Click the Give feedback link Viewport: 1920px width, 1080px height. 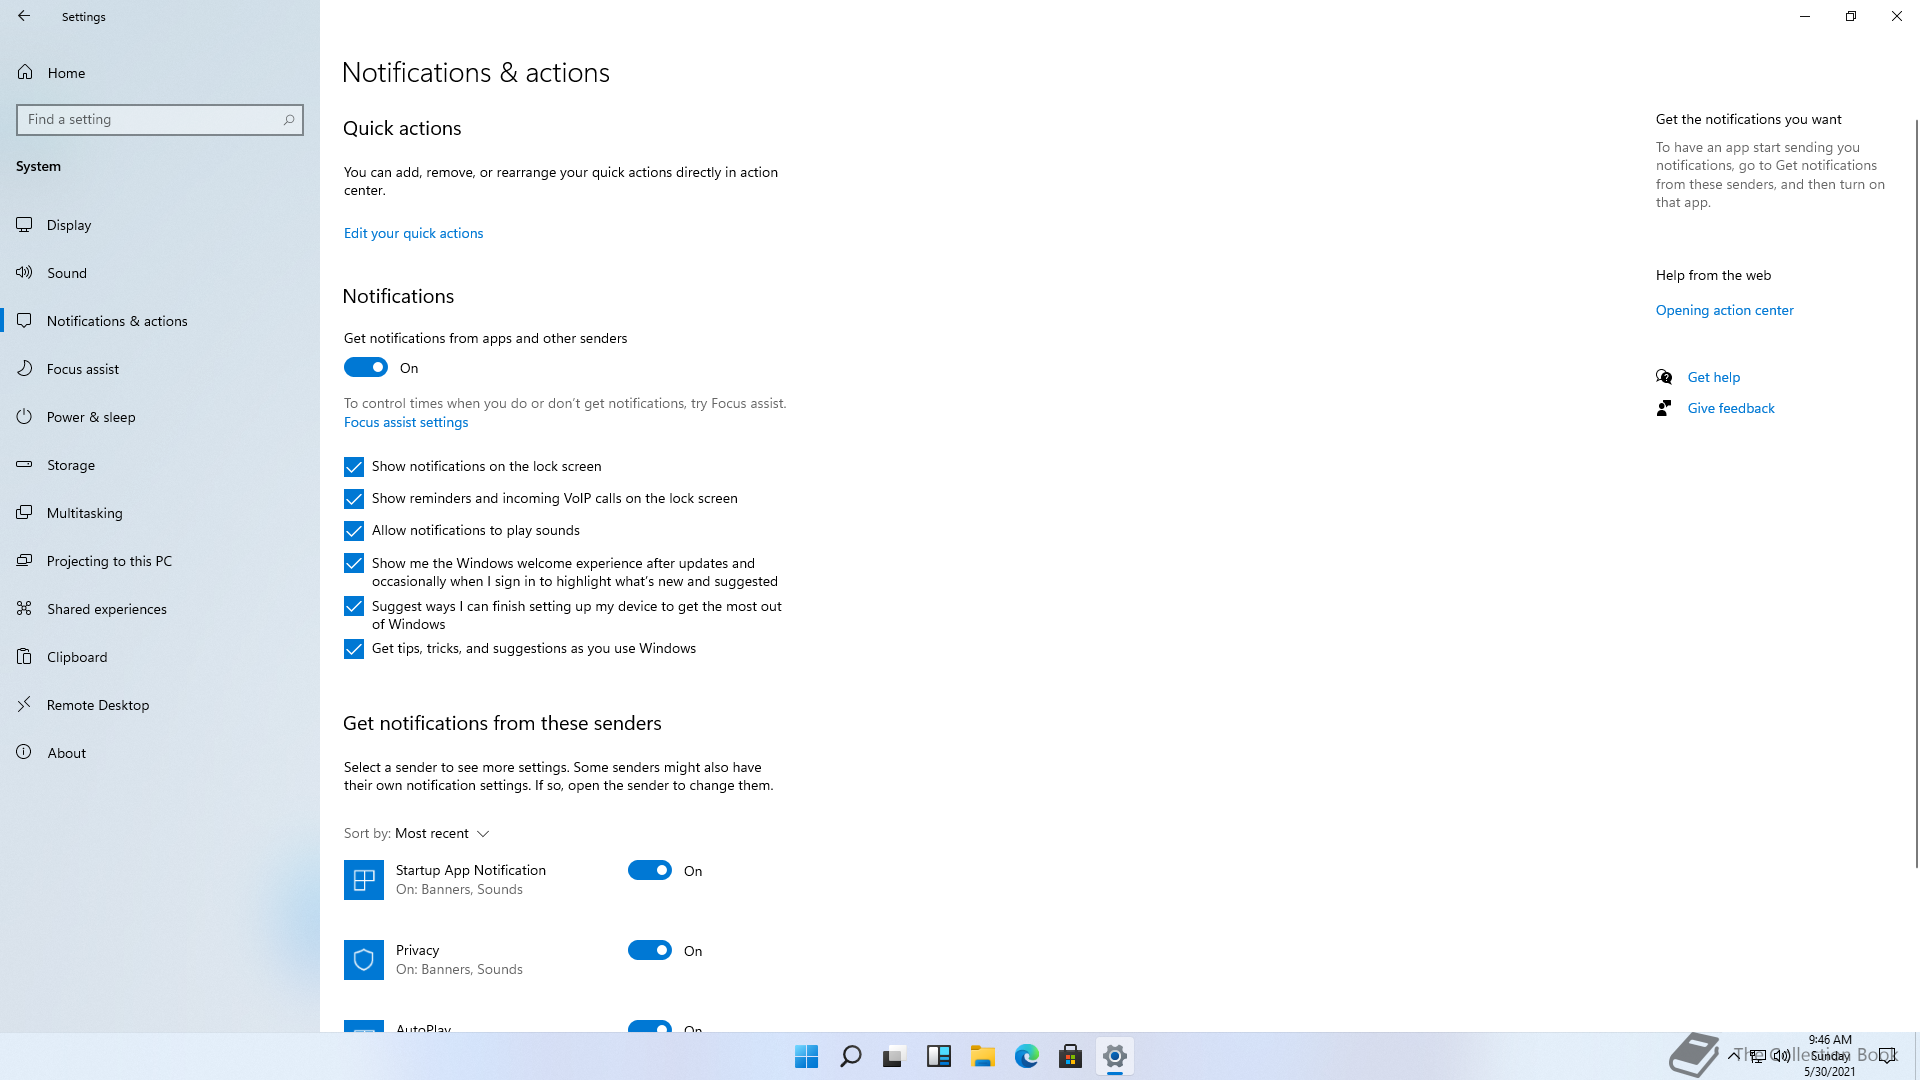[x=1731, y=408]
